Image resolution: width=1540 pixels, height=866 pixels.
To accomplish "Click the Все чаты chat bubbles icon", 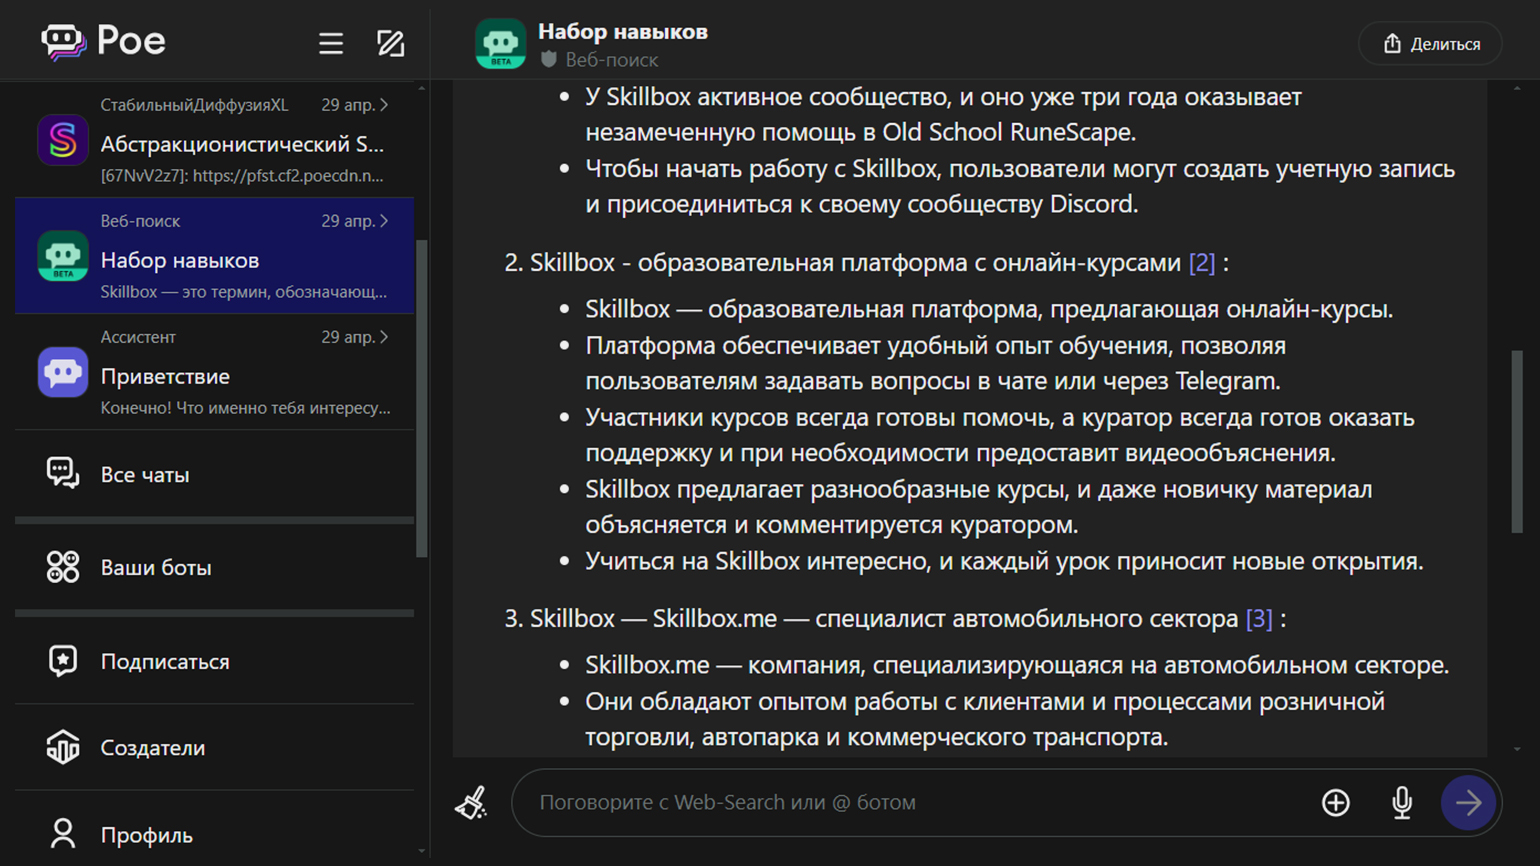I will (x=63, y=473).
